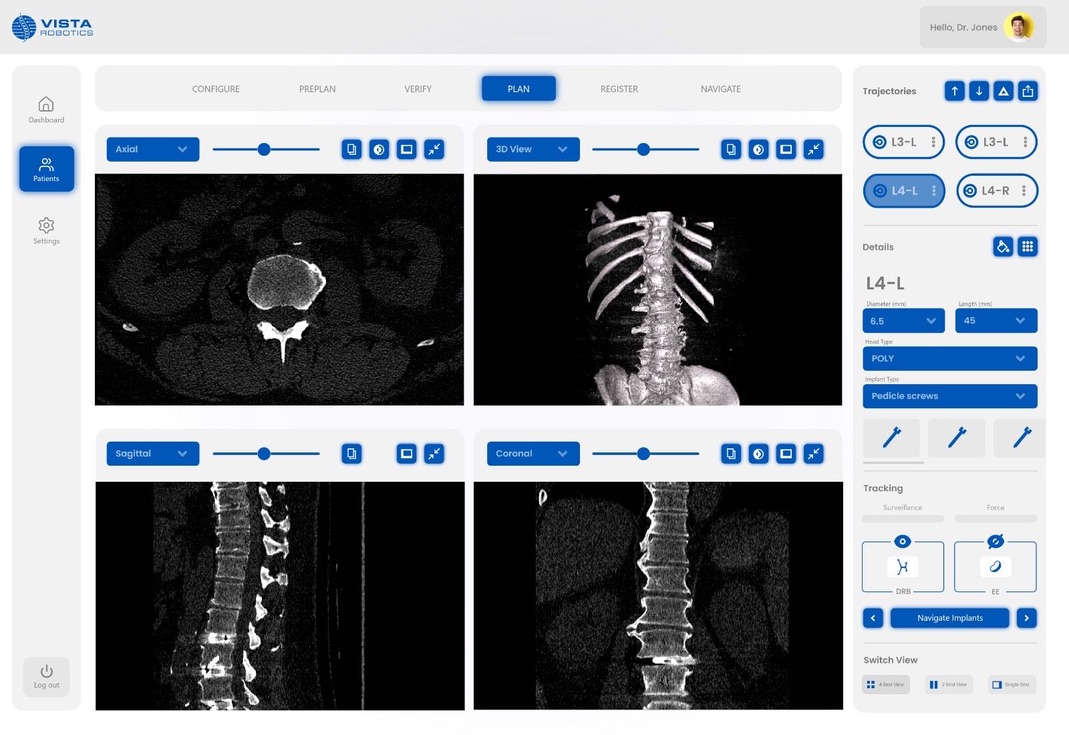Select the L4-R trajectory
This screenshot has width=1069, height=735.
(x=997, y=191)
